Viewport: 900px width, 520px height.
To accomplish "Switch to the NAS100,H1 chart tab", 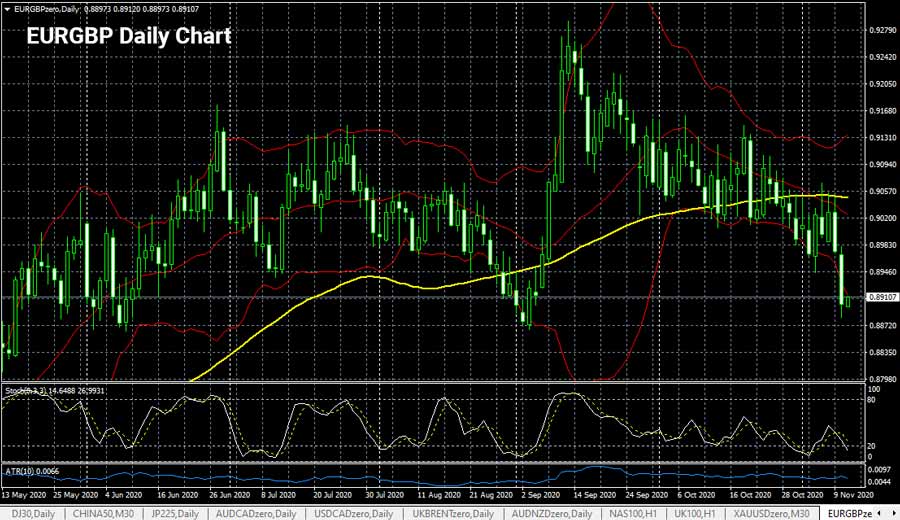I will pos(634,514).
